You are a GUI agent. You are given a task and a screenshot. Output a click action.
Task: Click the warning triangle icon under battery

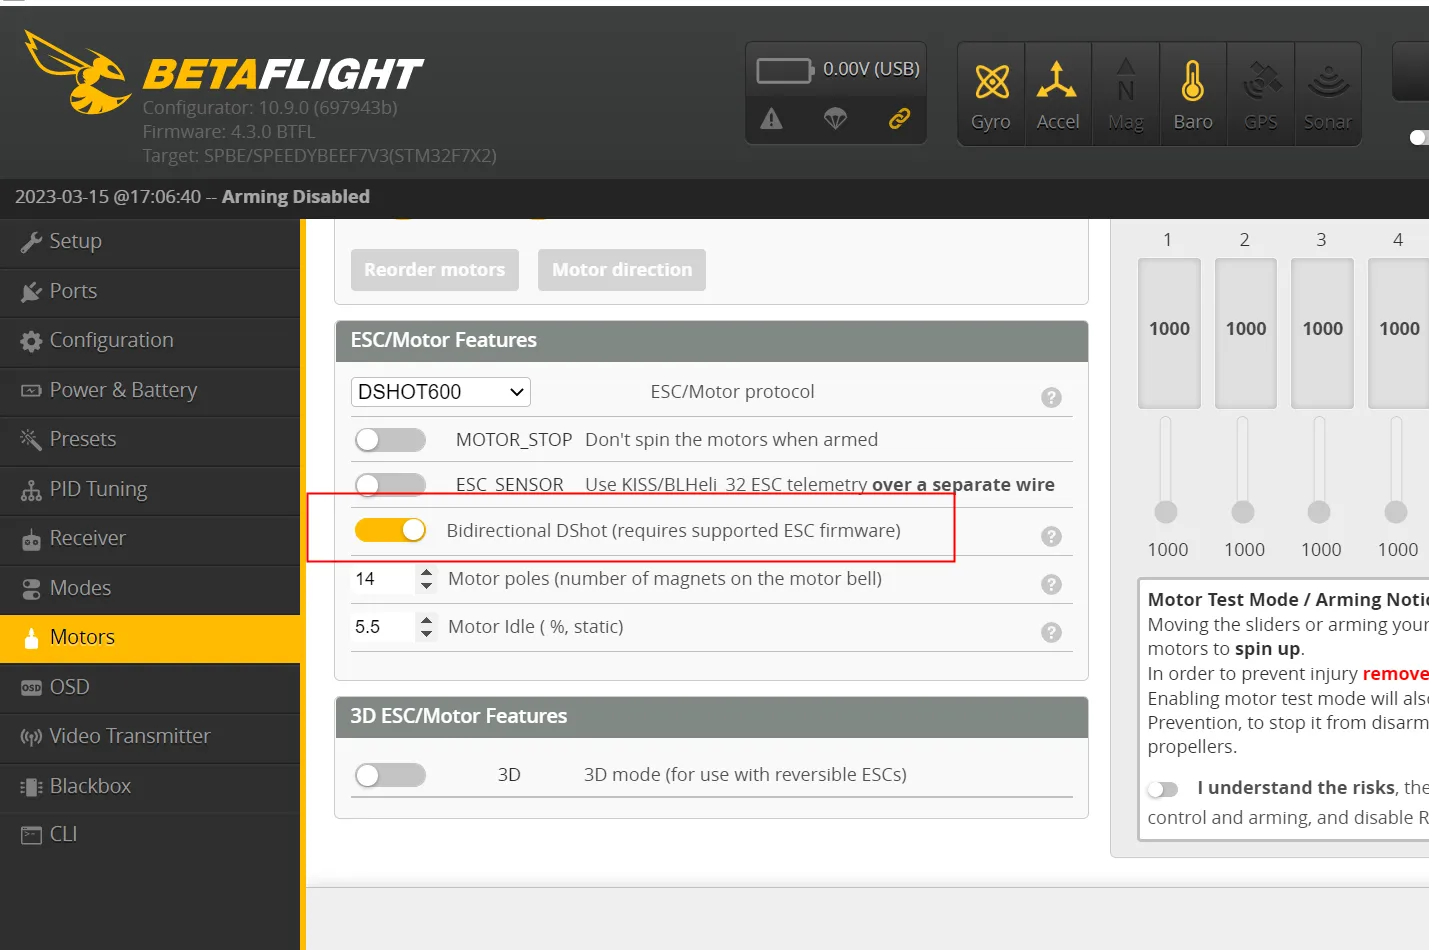(x=771, y=119)
